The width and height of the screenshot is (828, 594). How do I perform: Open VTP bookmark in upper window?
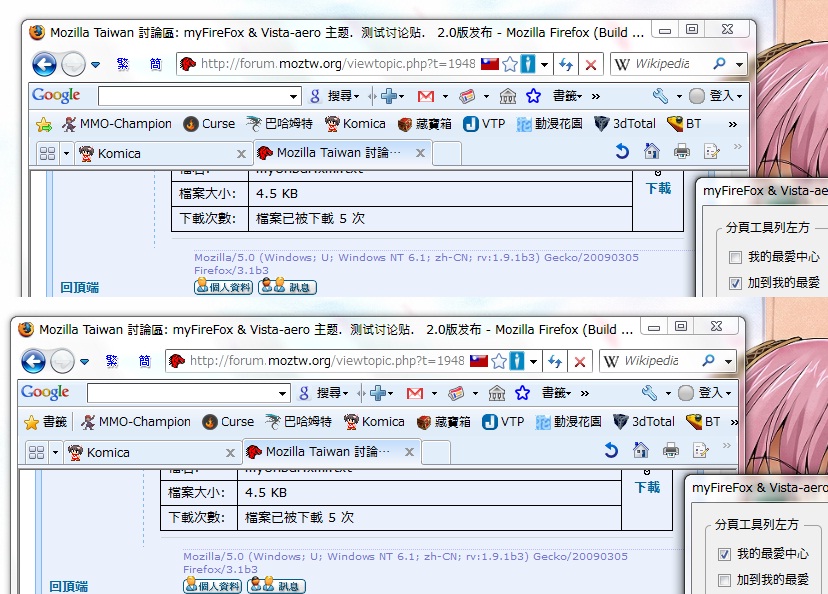click(x=484, y=124)
